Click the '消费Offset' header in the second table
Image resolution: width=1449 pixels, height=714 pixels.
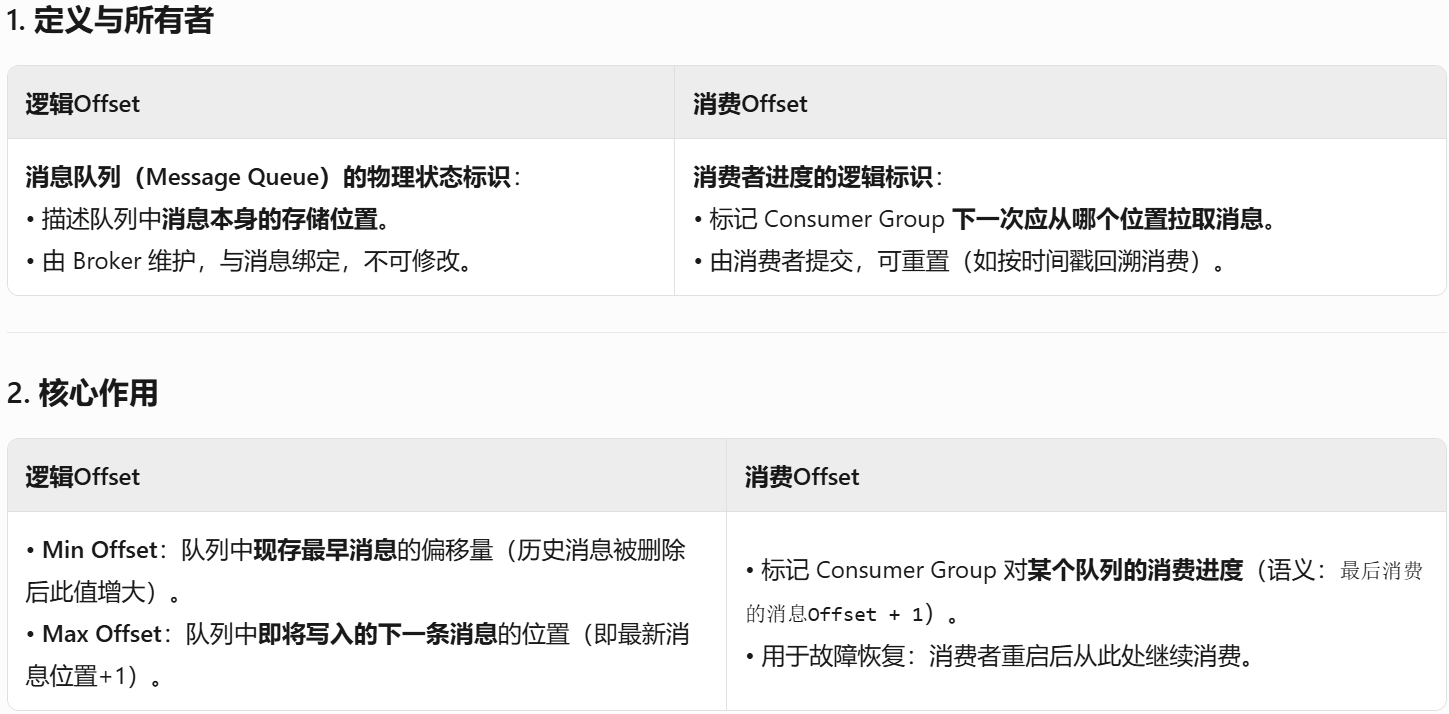pyautogui.click(x=802, y=476)
